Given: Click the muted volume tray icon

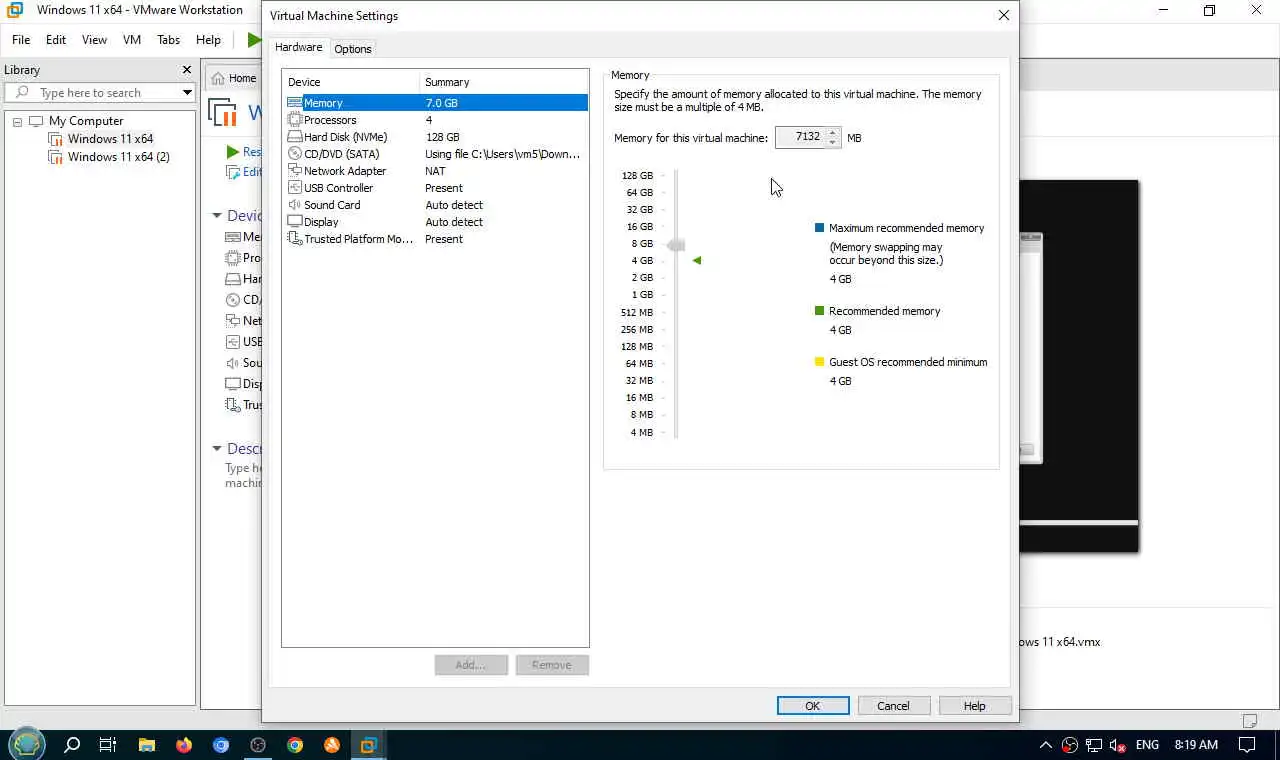Looking at the screenshot, I should [1119, 745].
